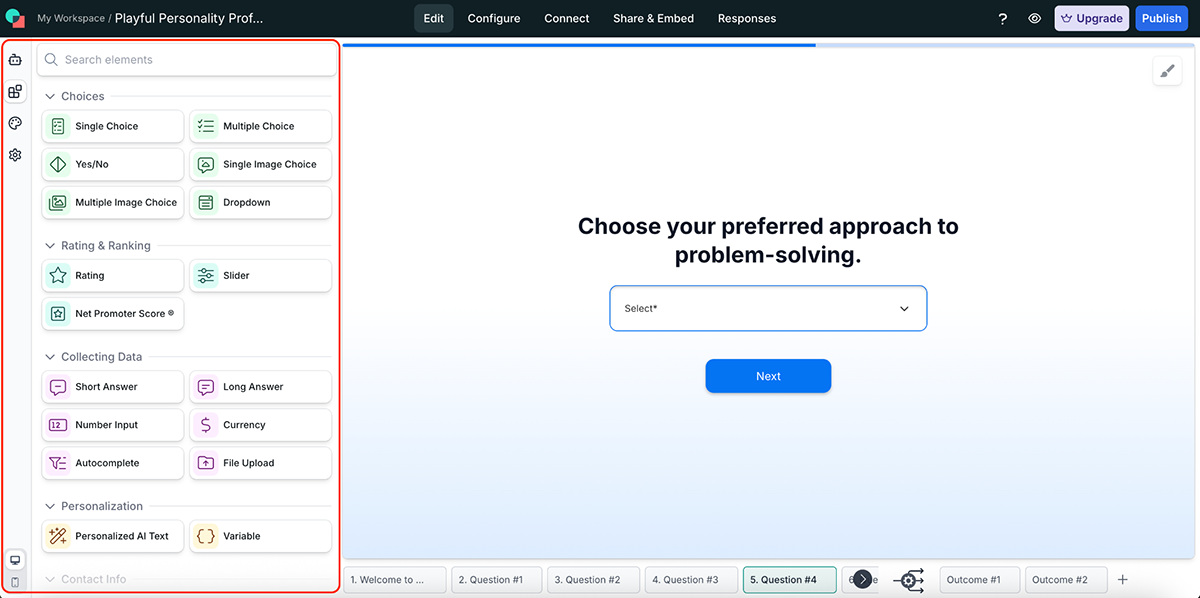Screen dimensions: 1200x598
Task: Add a Rating element
Action: 113,276
